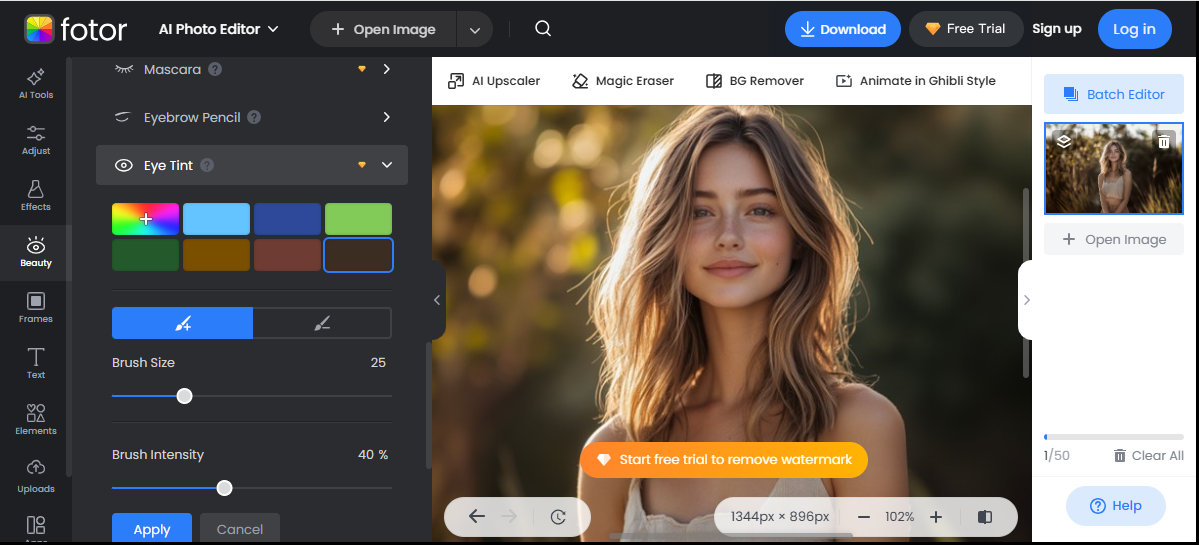Click the layers icon on thumbnail
The width and height of the screenshot is (1199, 545).
1063,141
